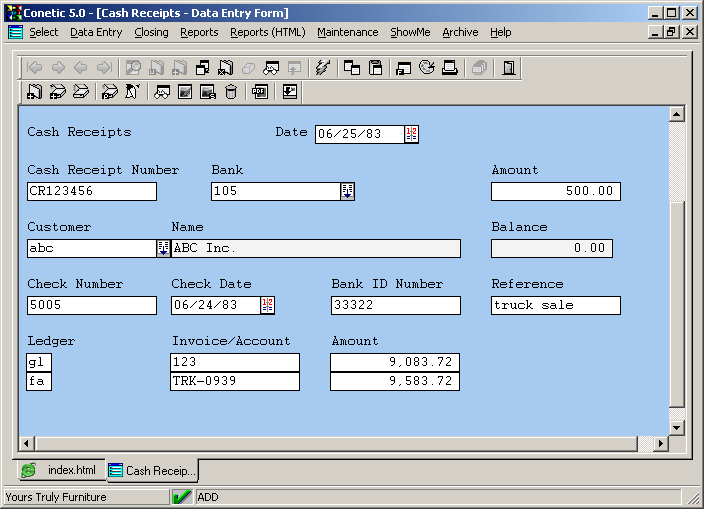Click the trash can delete icon
The width and height of the screenshot is (704, 509).
231,92
